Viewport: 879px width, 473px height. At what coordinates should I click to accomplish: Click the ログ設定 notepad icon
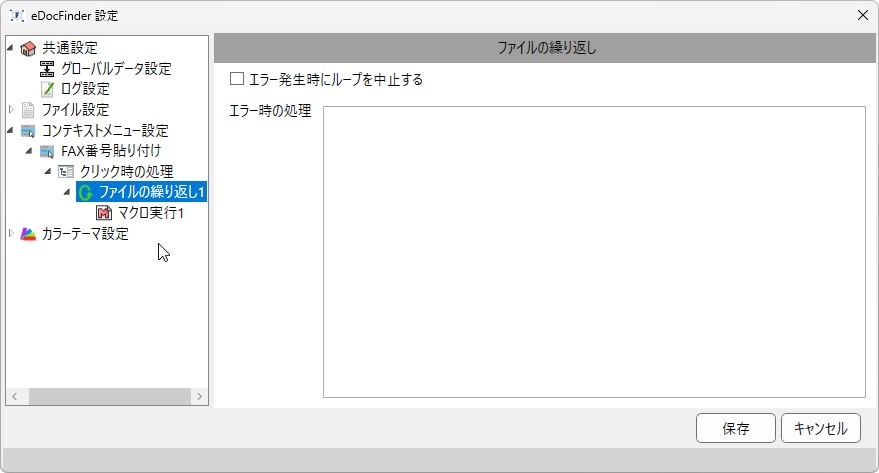coord(47,89)
